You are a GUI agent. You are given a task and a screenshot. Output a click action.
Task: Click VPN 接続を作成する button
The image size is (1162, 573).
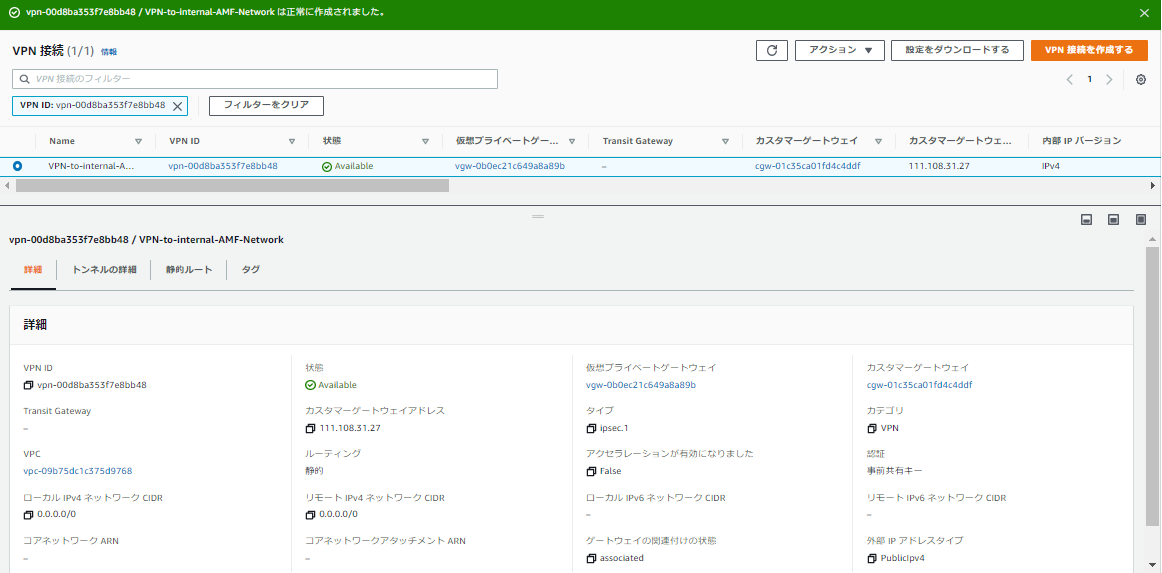1088,50
